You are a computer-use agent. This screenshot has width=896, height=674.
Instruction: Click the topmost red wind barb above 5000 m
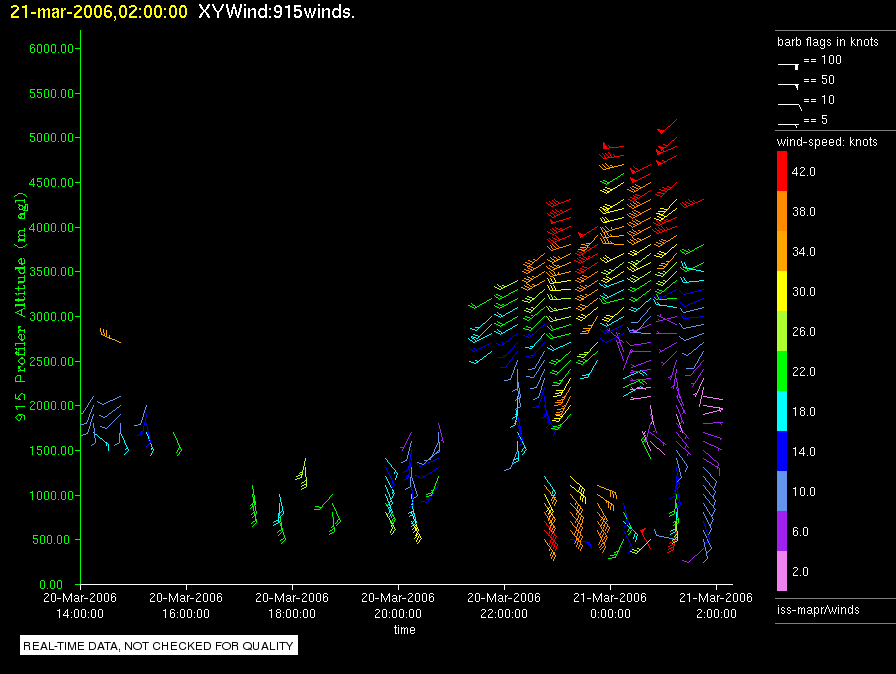[x=667, y=126]
